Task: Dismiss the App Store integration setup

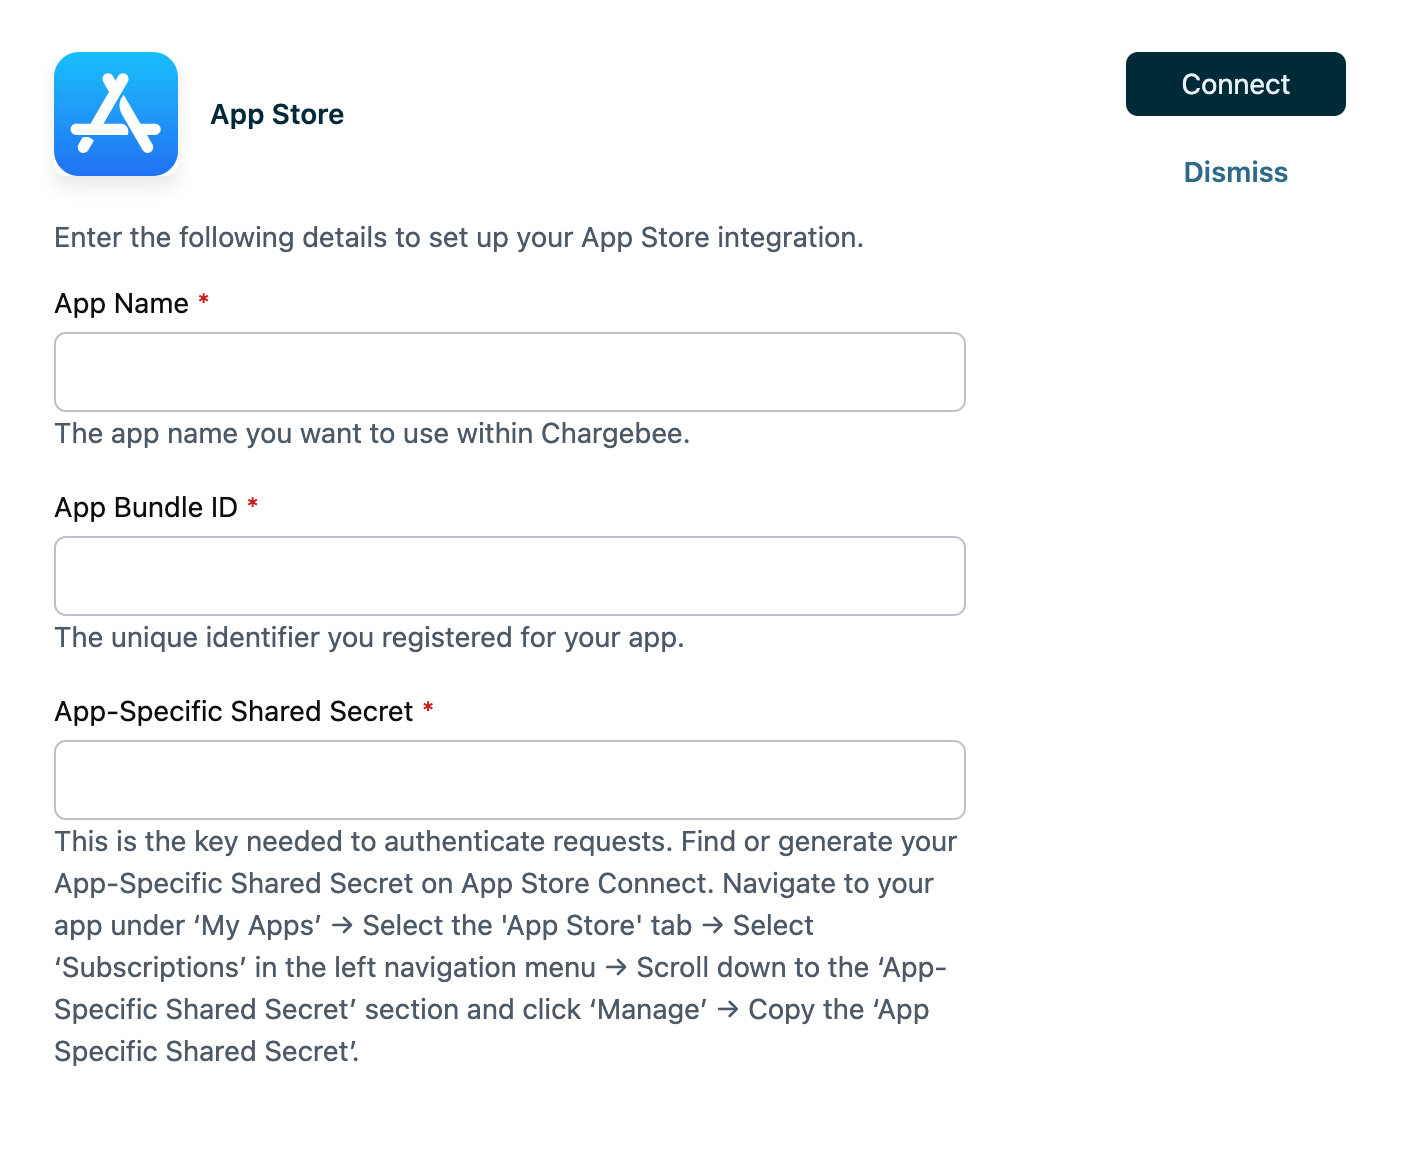Action: tap(1235, 172)
